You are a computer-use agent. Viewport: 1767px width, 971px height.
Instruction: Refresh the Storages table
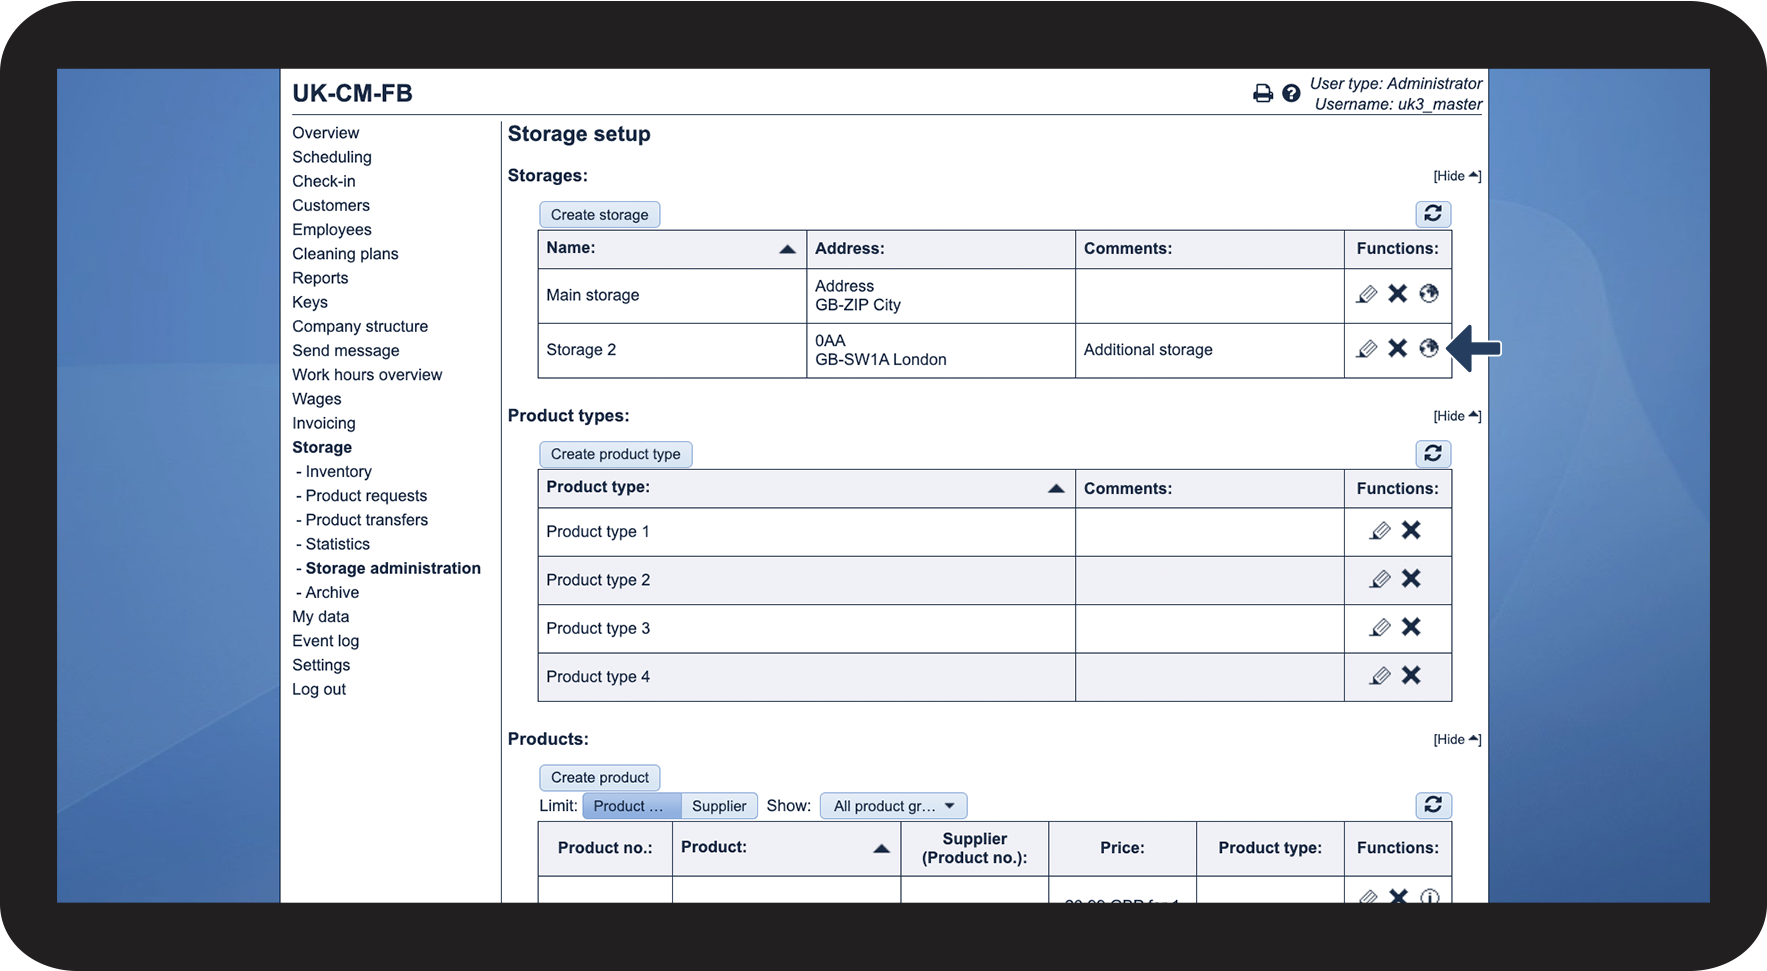1433,214
